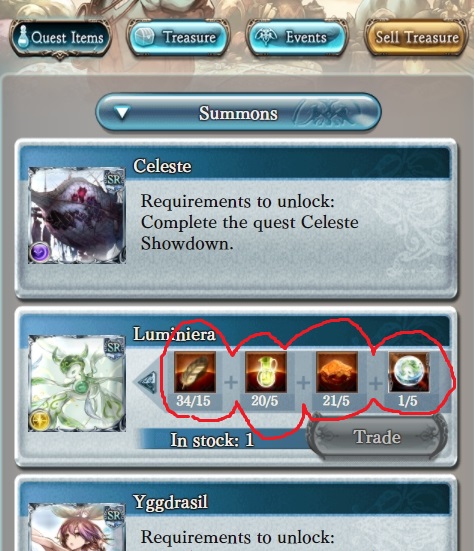Click the feather material icon
474x551 pixels.
coord(195,372)
